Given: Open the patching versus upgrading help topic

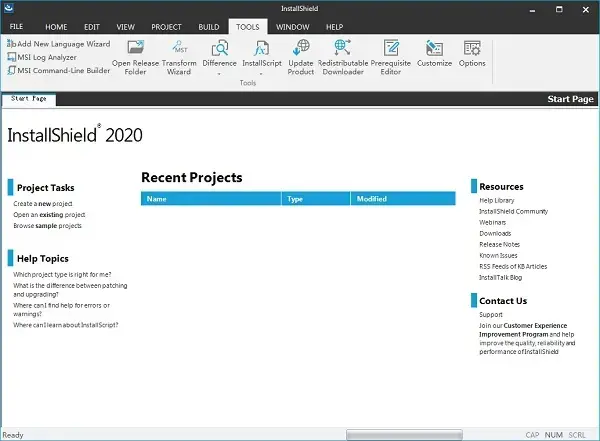Looking at the screenshot, I should tap(70, 290).
